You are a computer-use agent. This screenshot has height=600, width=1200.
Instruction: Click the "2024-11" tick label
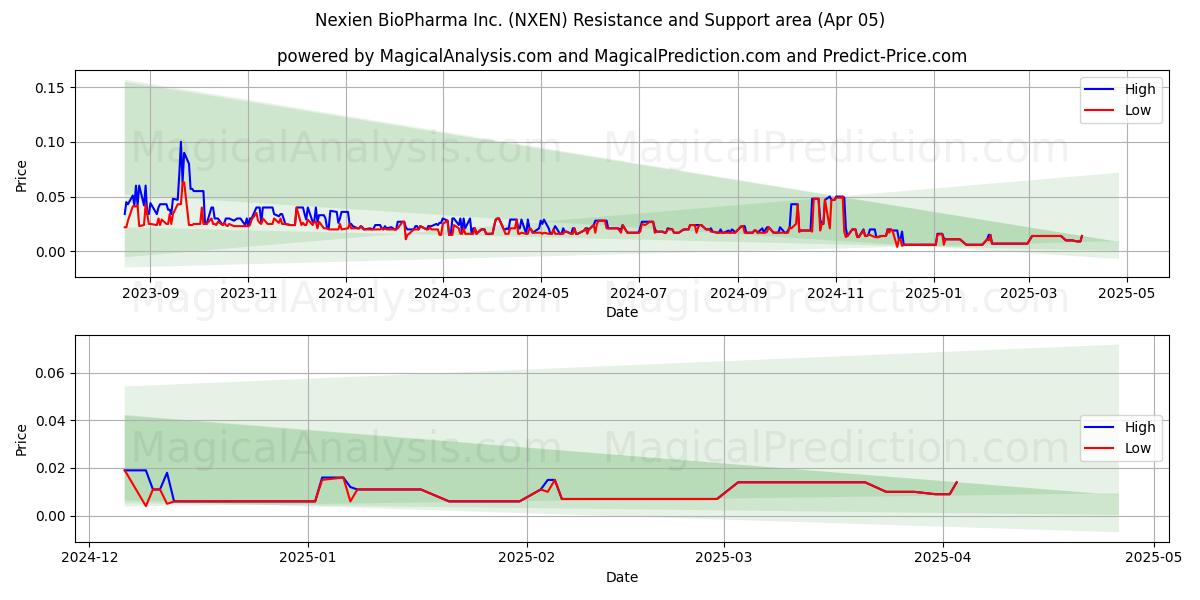pos(836,294)
